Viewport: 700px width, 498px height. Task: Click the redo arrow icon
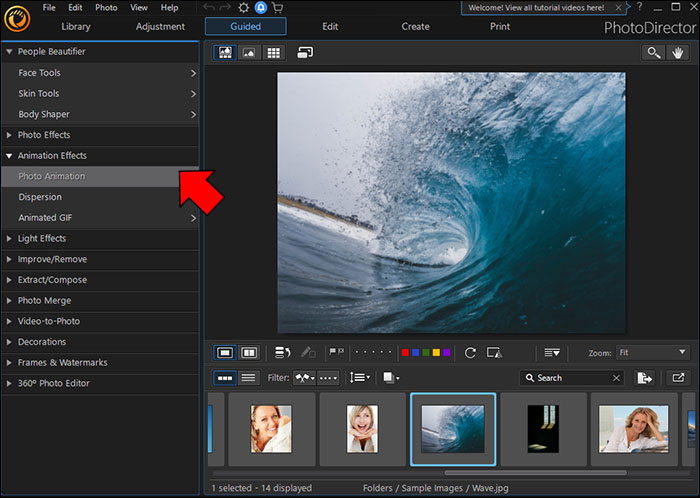(225, 8)
